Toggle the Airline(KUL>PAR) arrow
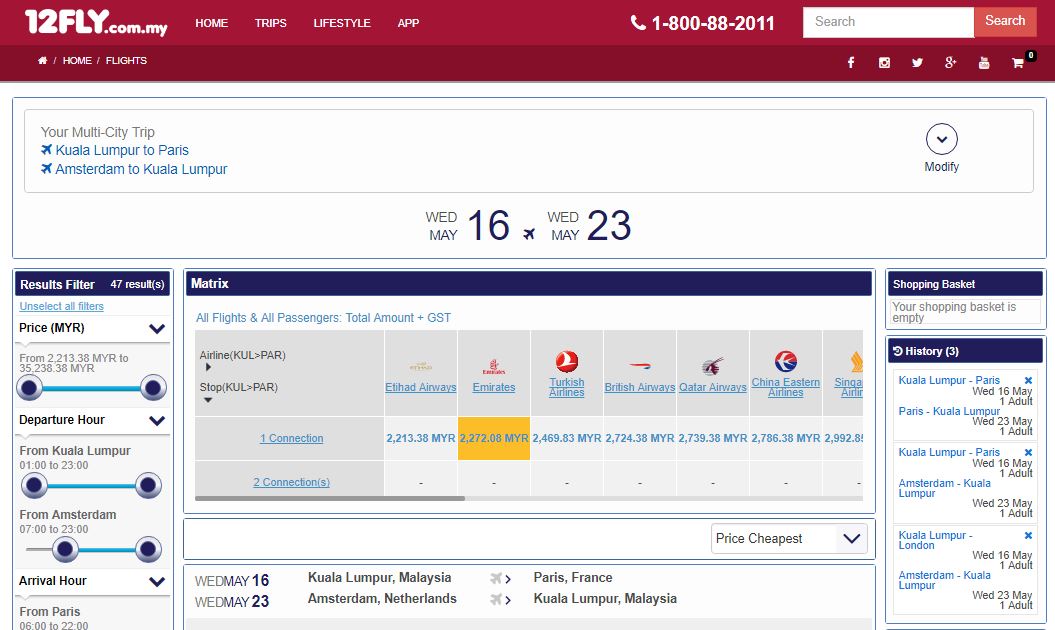Screen dimensions: 1055x630 [208, 368]
